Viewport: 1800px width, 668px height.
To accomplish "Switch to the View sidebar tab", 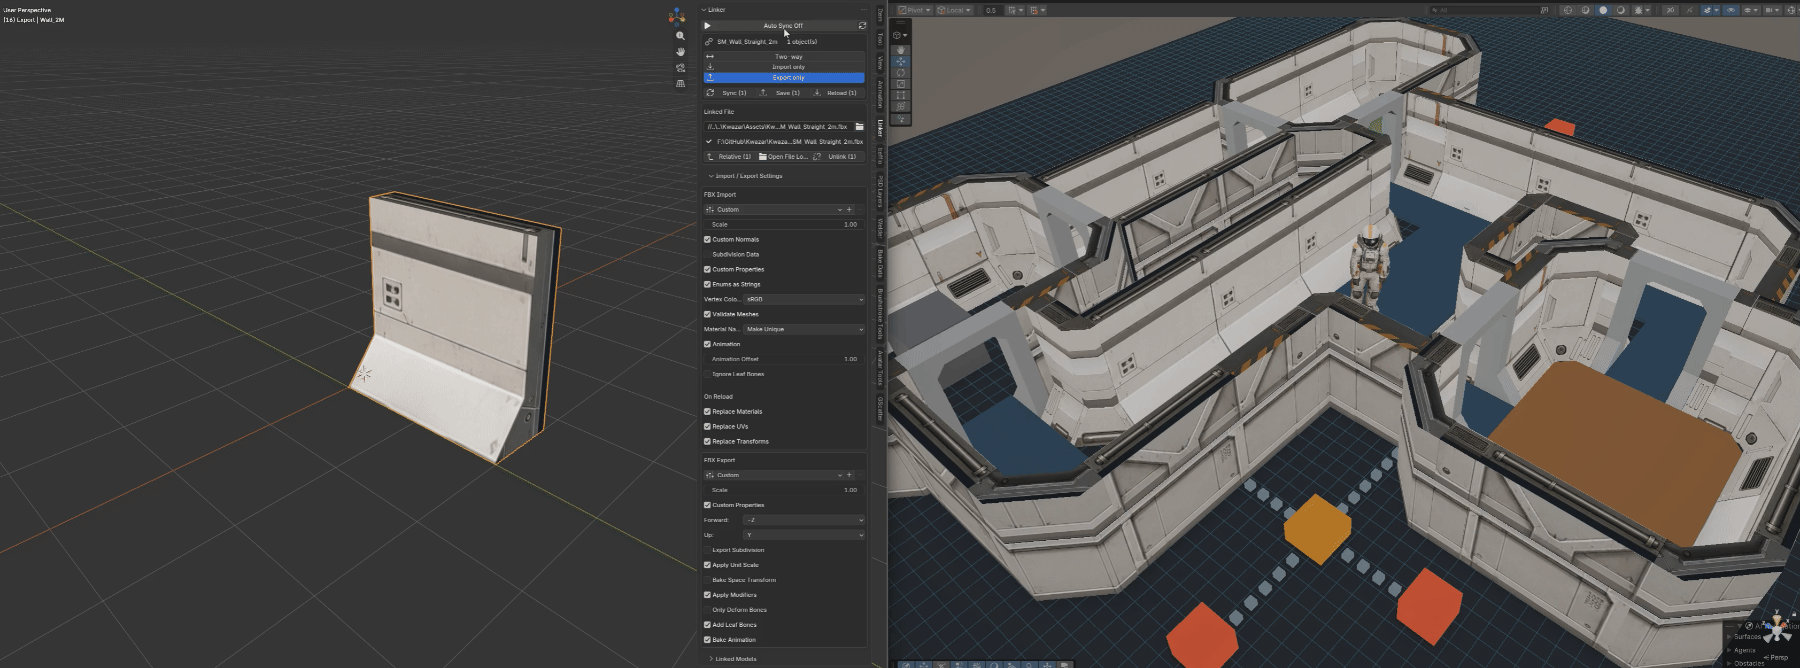I will pyautogui.click(x=880, y=62).
